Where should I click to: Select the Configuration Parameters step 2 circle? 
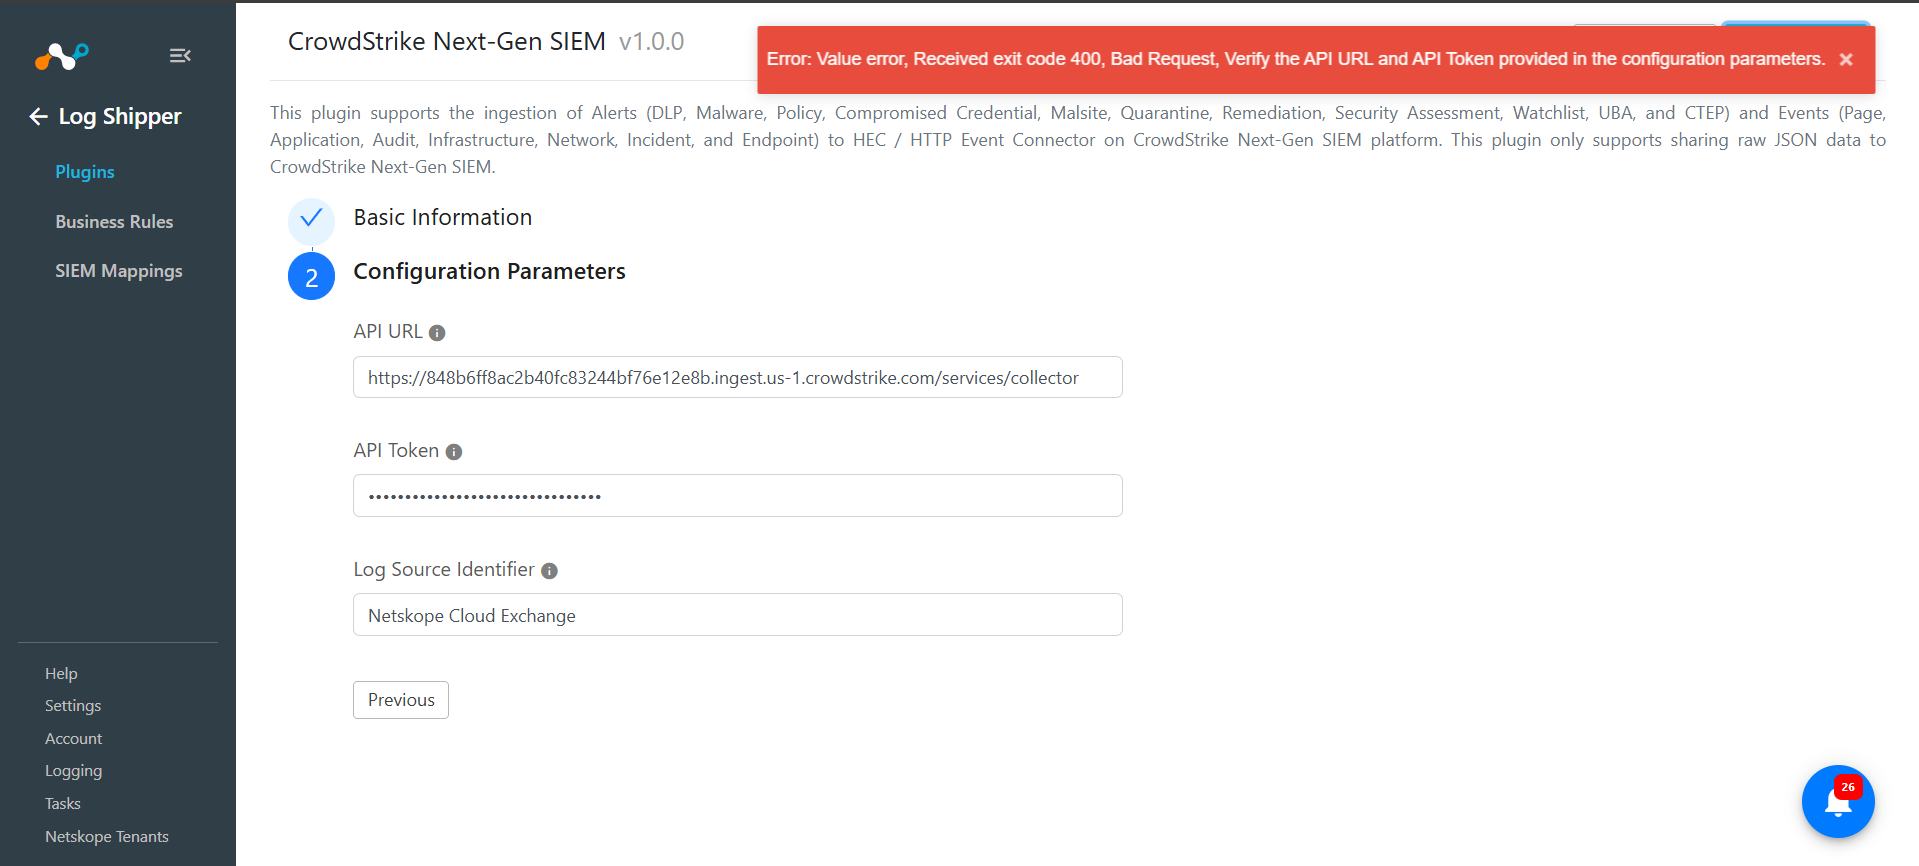(311, 276)
